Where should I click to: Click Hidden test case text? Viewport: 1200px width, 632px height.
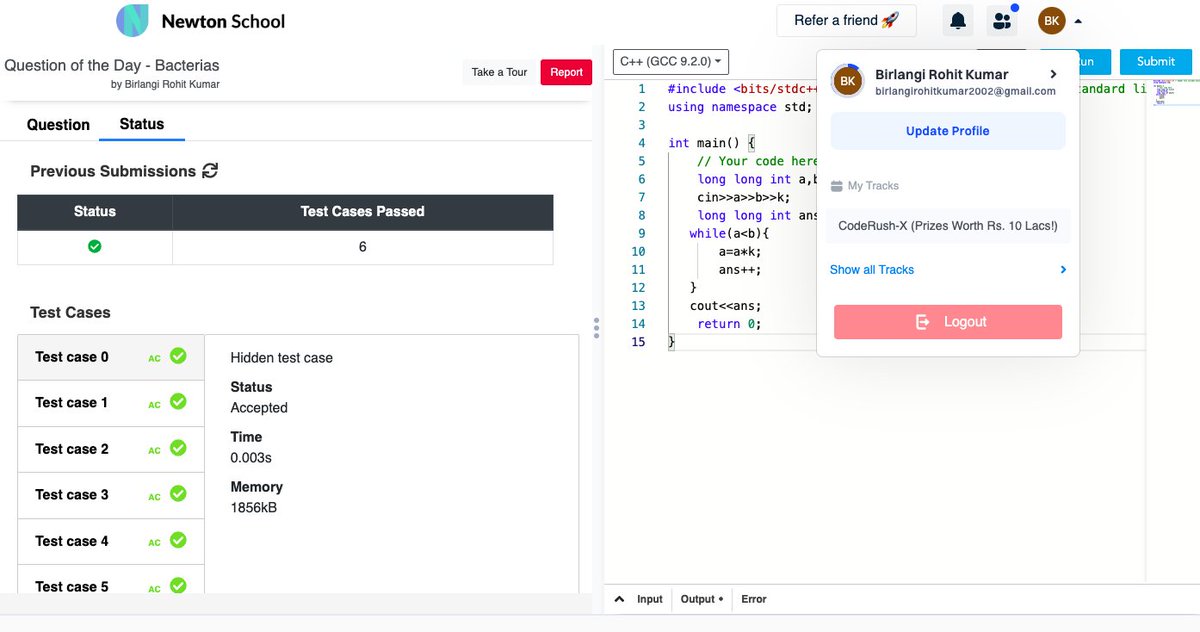tap(282, 358)
